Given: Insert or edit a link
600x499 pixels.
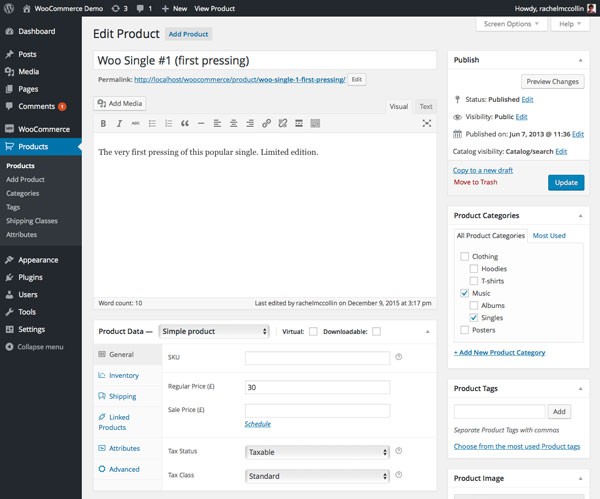Looking at the screenshot, I should pyautogui.click(x=266, y=123).
